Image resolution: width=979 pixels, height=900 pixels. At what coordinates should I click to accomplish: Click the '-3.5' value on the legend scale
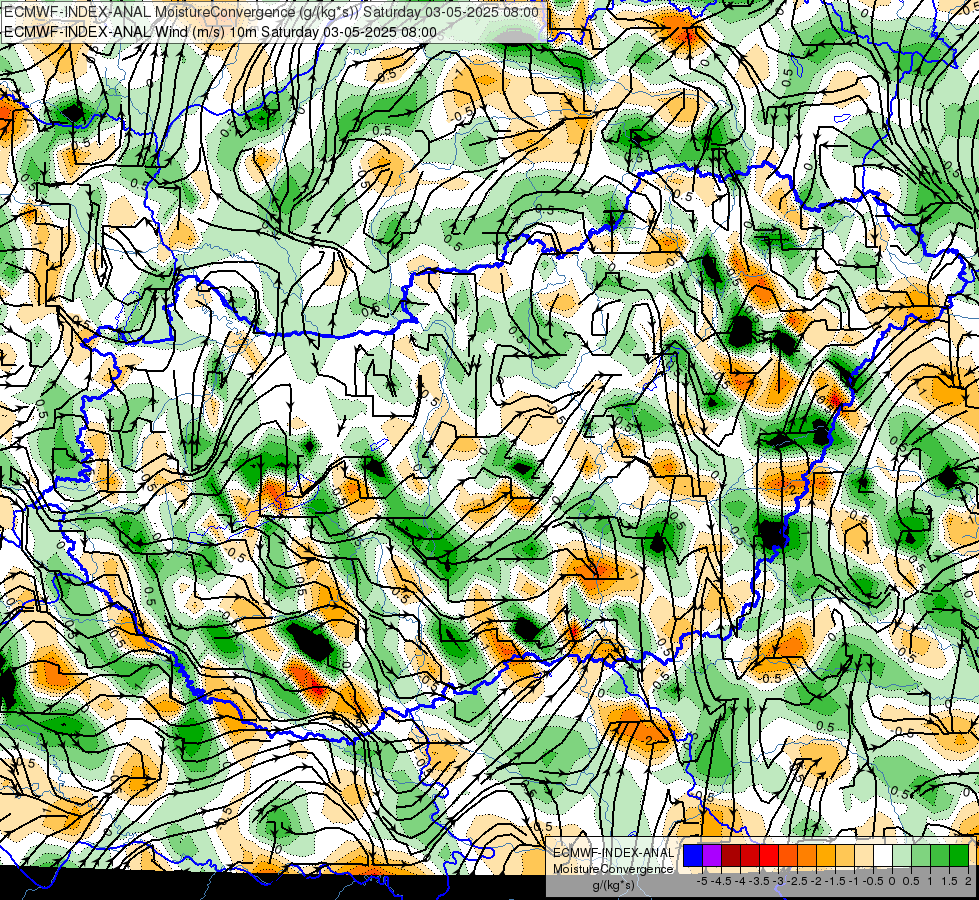(759, 881)
